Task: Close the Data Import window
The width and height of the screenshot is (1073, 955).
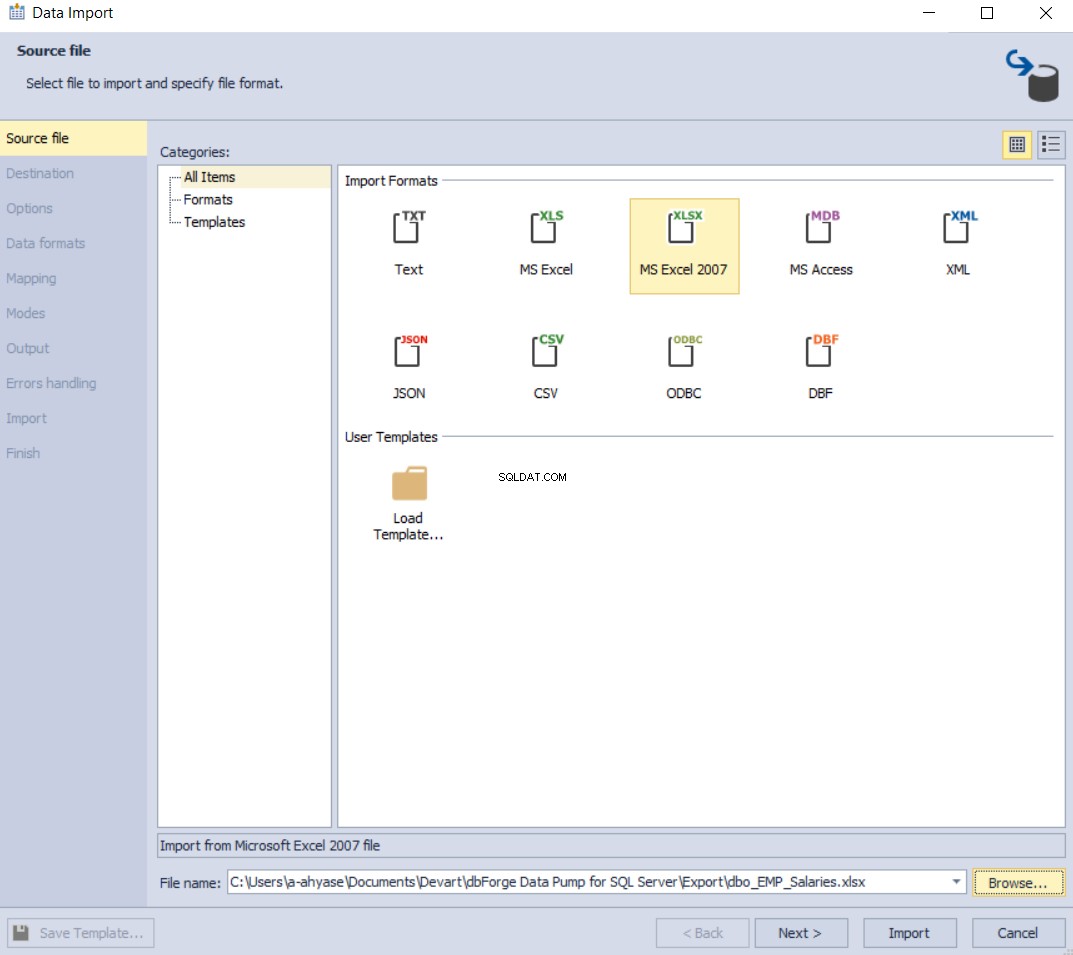Action: point(1046,13)
